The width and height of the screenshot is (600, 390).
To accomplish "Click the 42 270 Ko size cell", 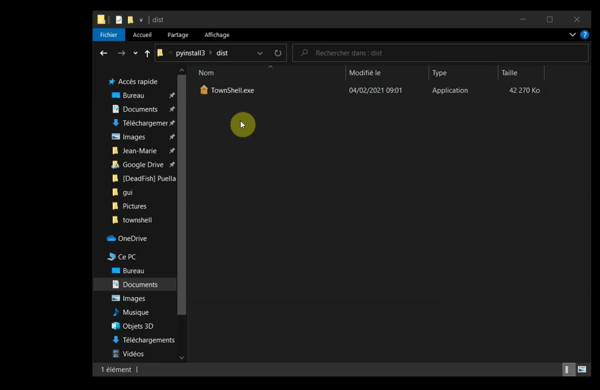I will [x=524, y=90].
